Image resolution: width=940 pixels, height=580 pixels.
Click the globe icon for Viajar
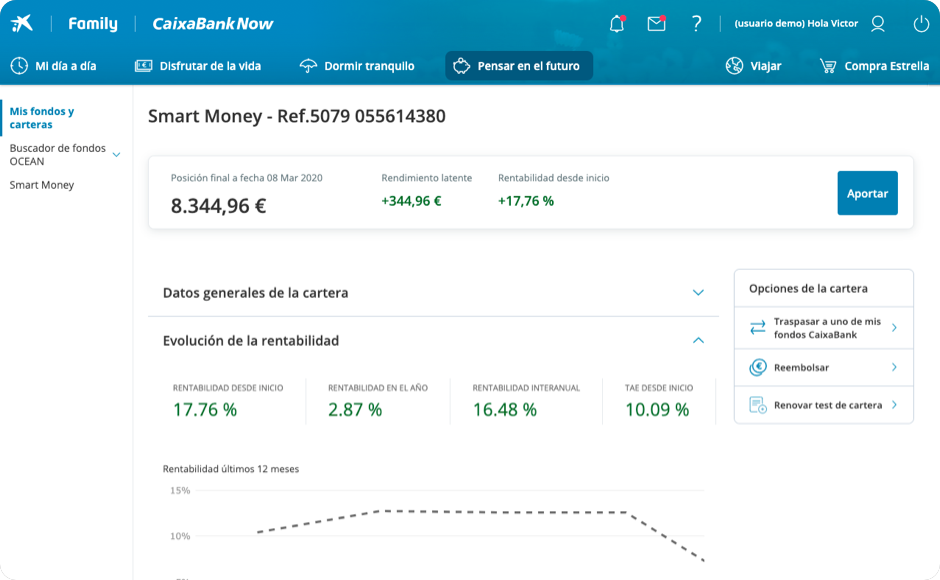point(734,66)
